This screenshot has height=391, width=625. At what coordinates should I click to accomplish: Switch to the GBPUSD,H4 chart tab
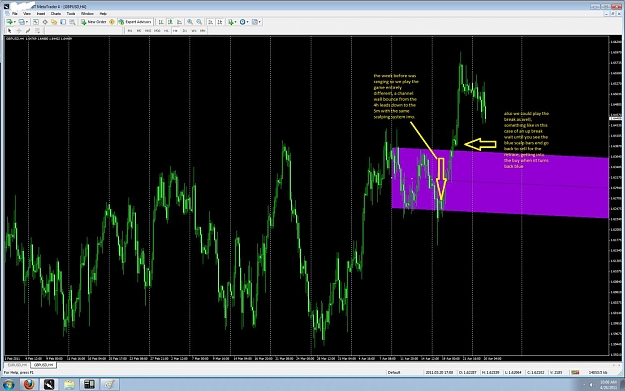tap(43, 365)
